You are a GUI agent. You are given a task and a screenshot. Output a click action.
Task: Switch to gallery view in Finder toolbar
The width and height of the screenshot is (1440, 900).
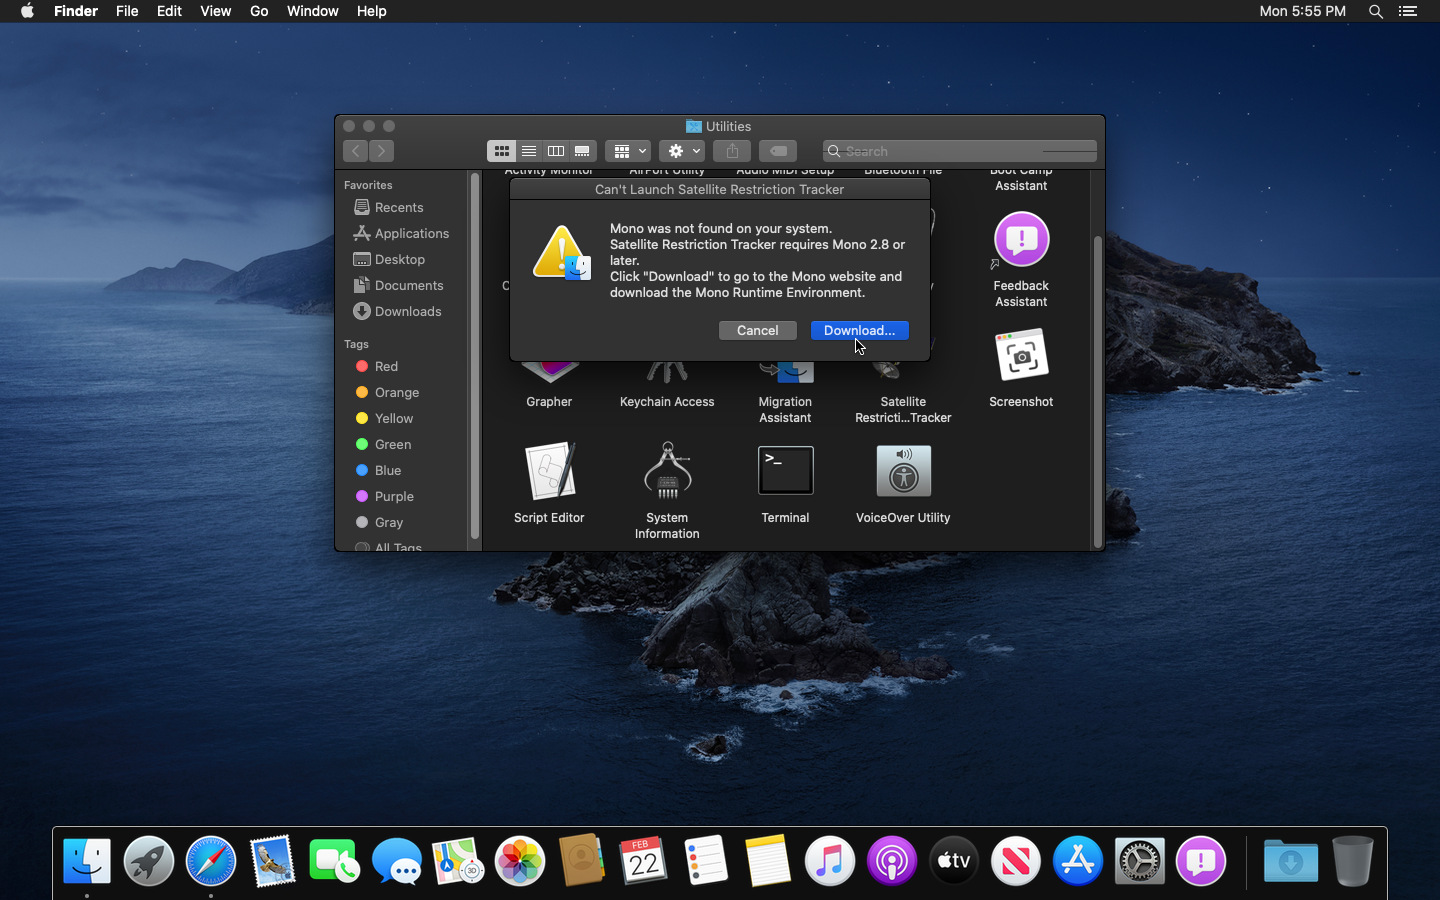click(582, 151)
